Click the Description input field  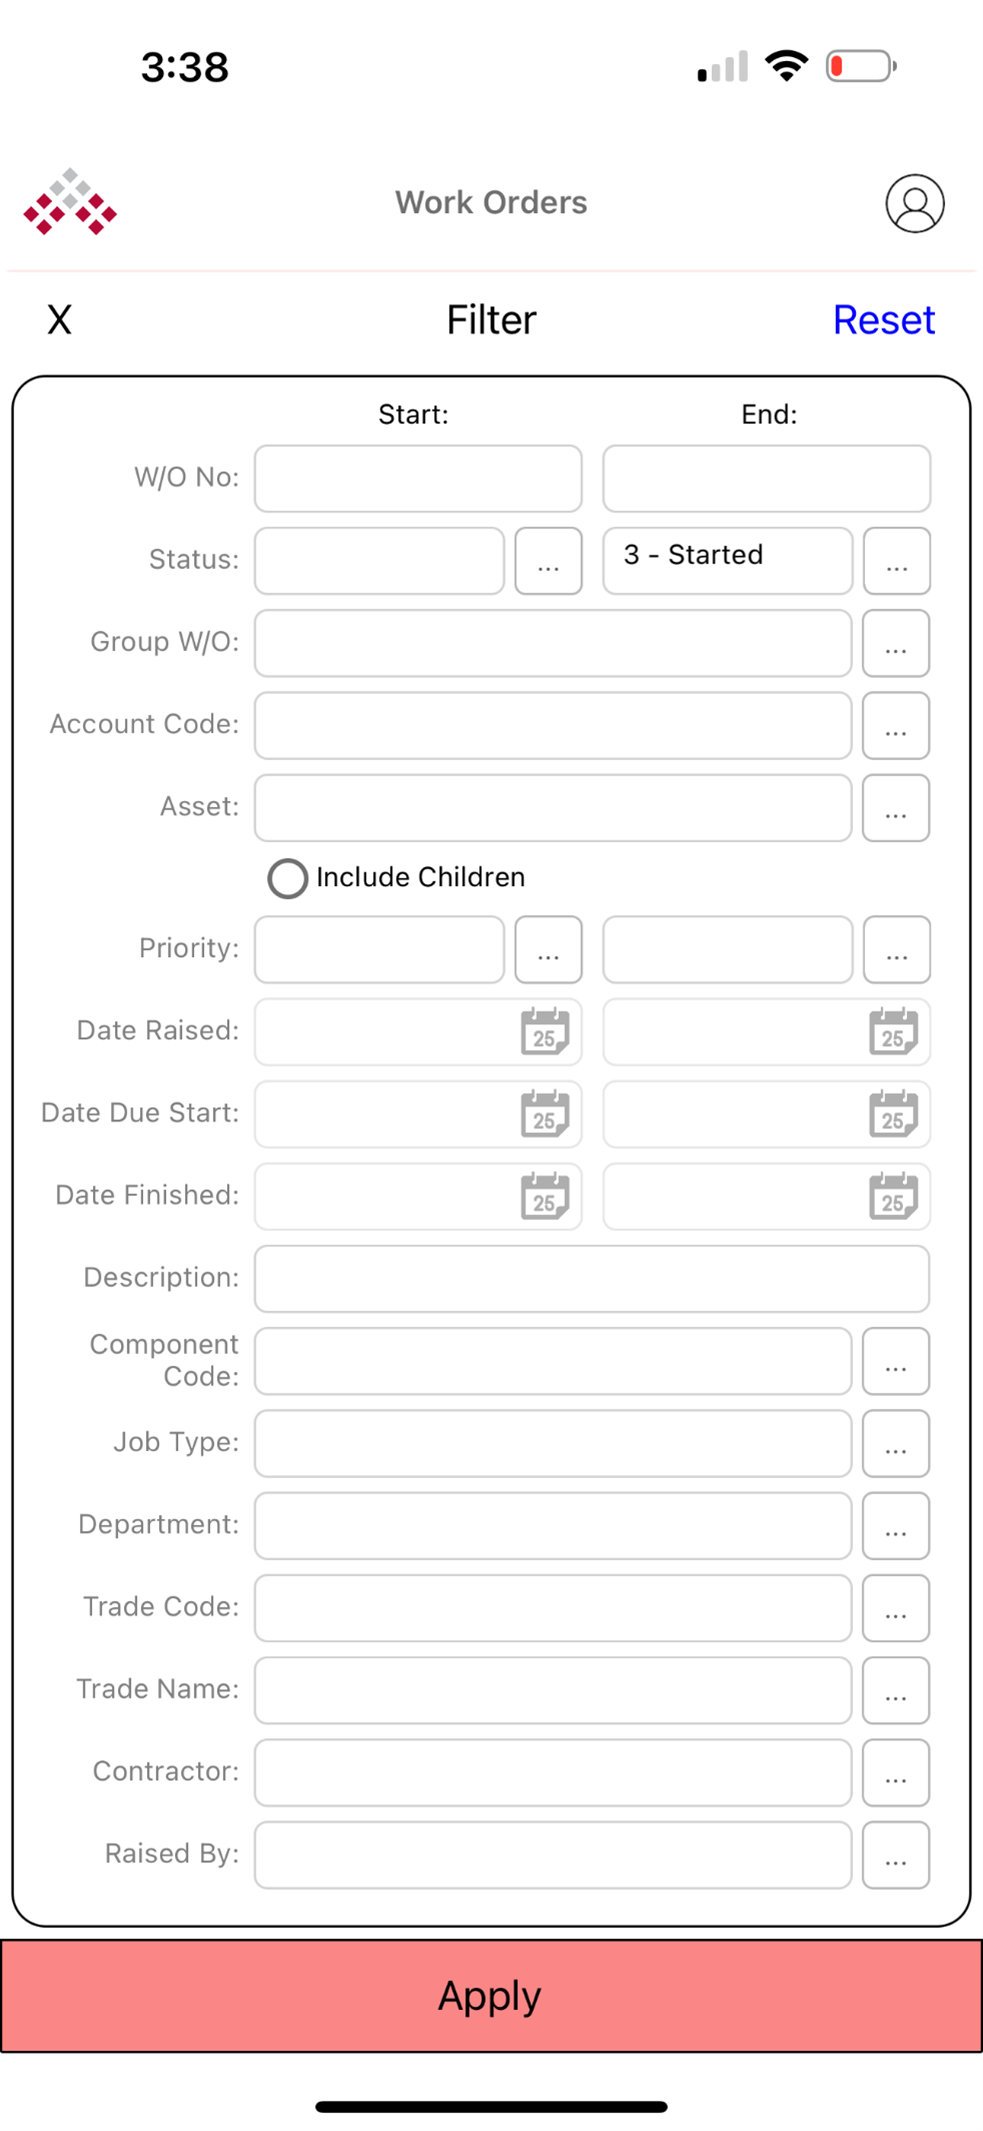(591, 1278)
